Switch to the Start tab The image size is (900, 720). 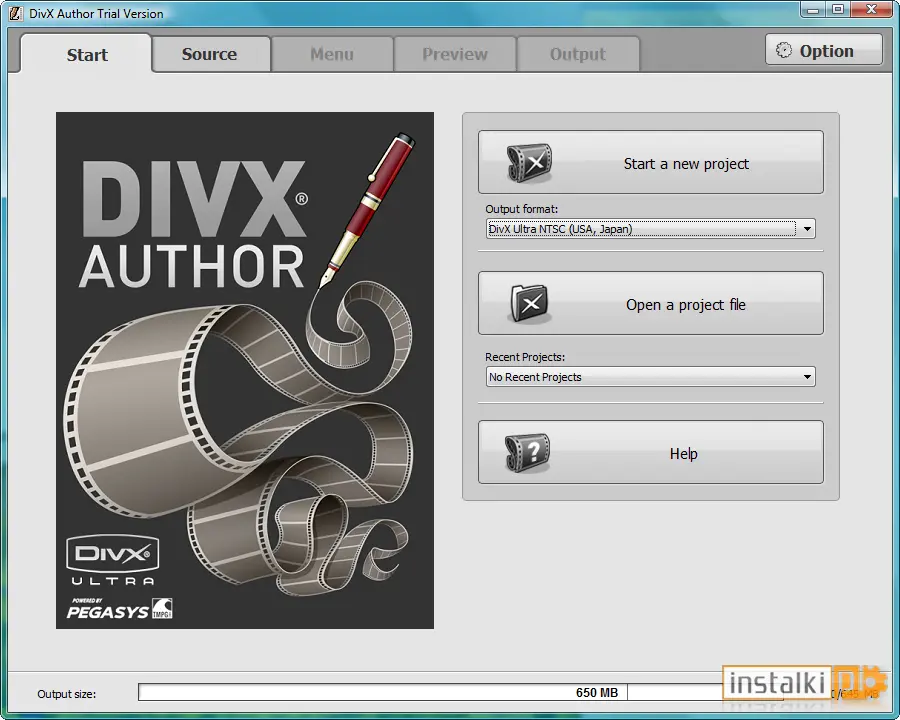click(x=87, y=55)
